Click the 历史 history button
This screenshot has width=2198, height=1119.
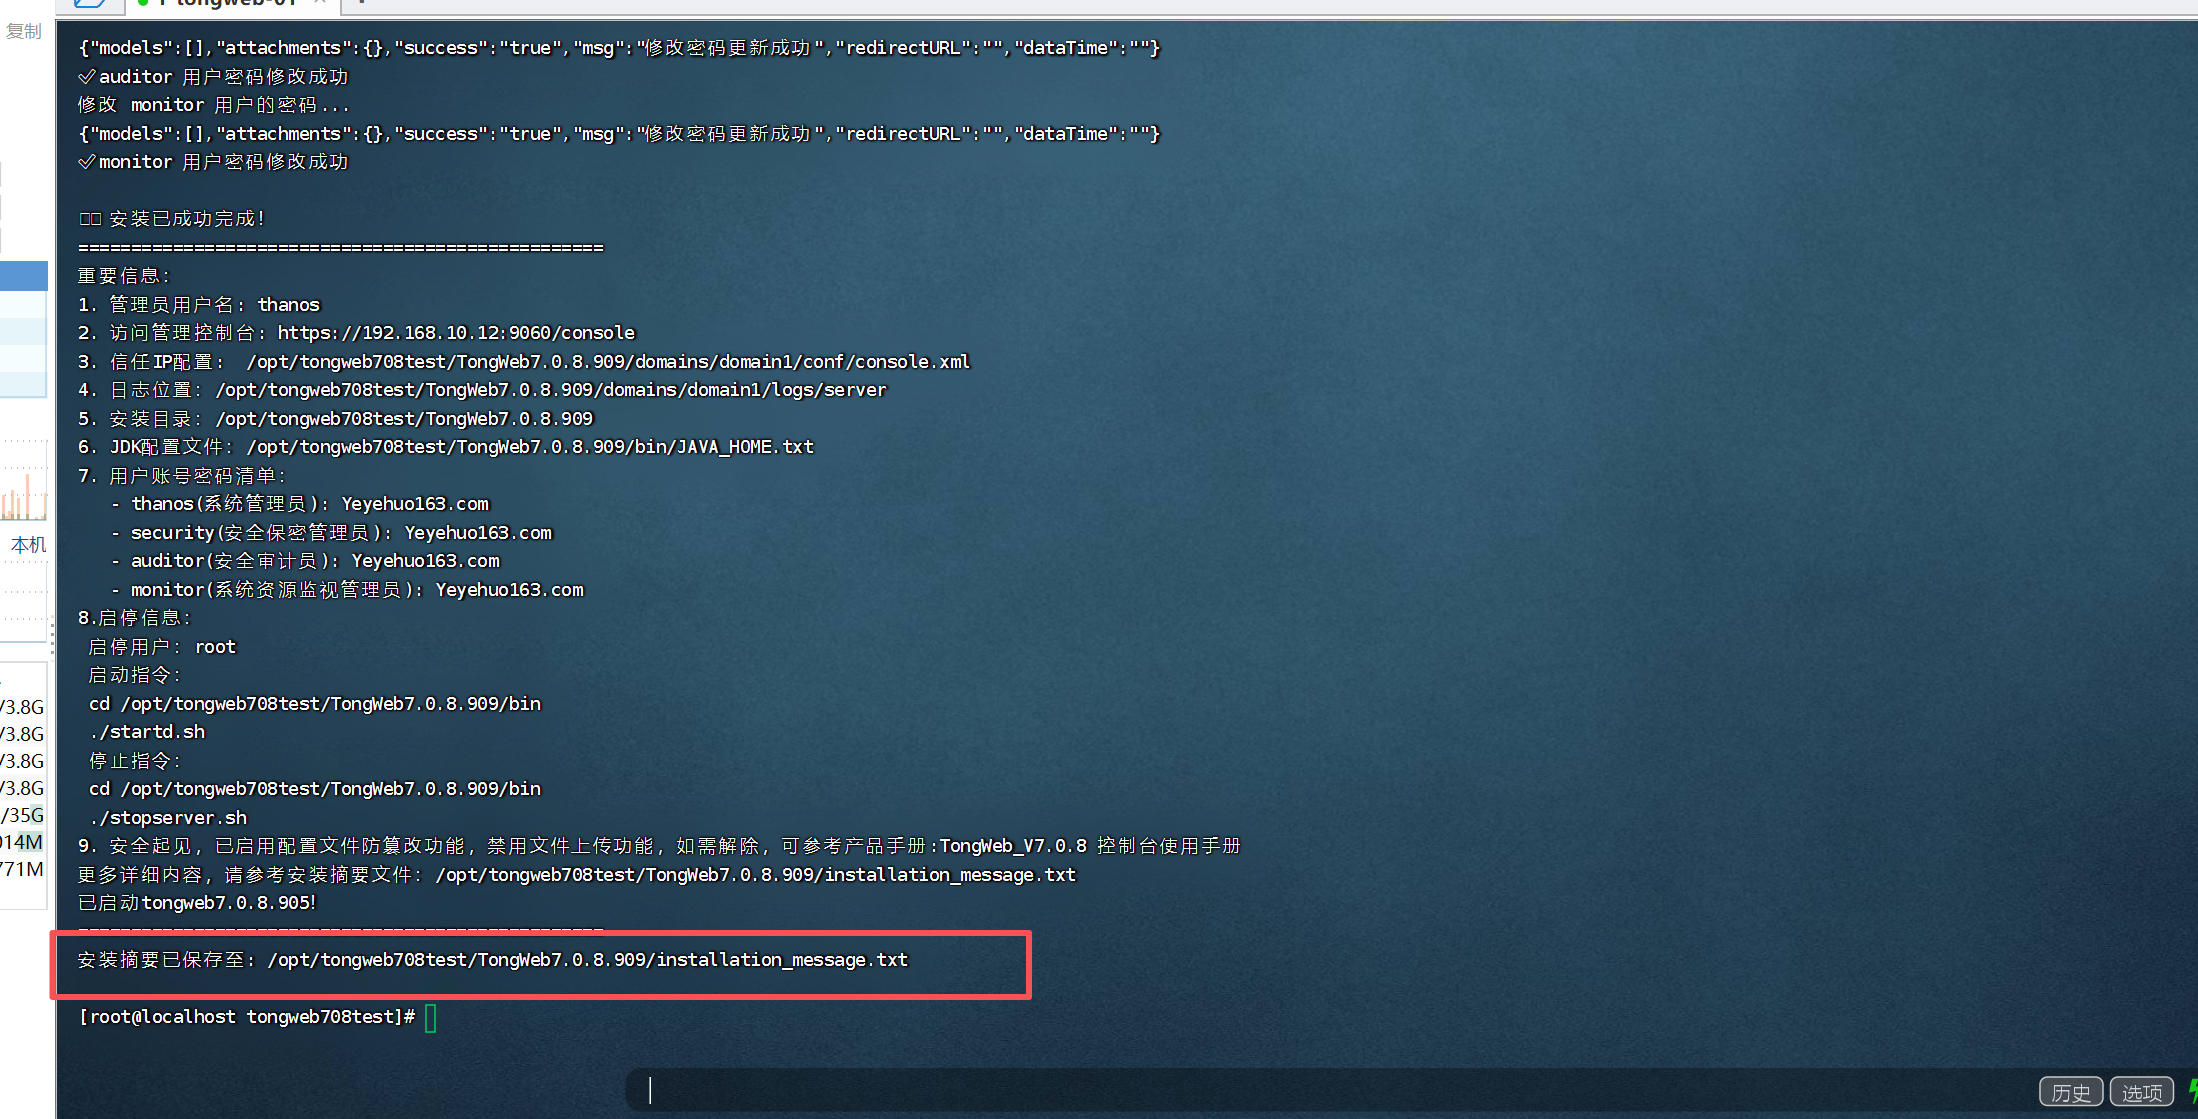2070,1092
